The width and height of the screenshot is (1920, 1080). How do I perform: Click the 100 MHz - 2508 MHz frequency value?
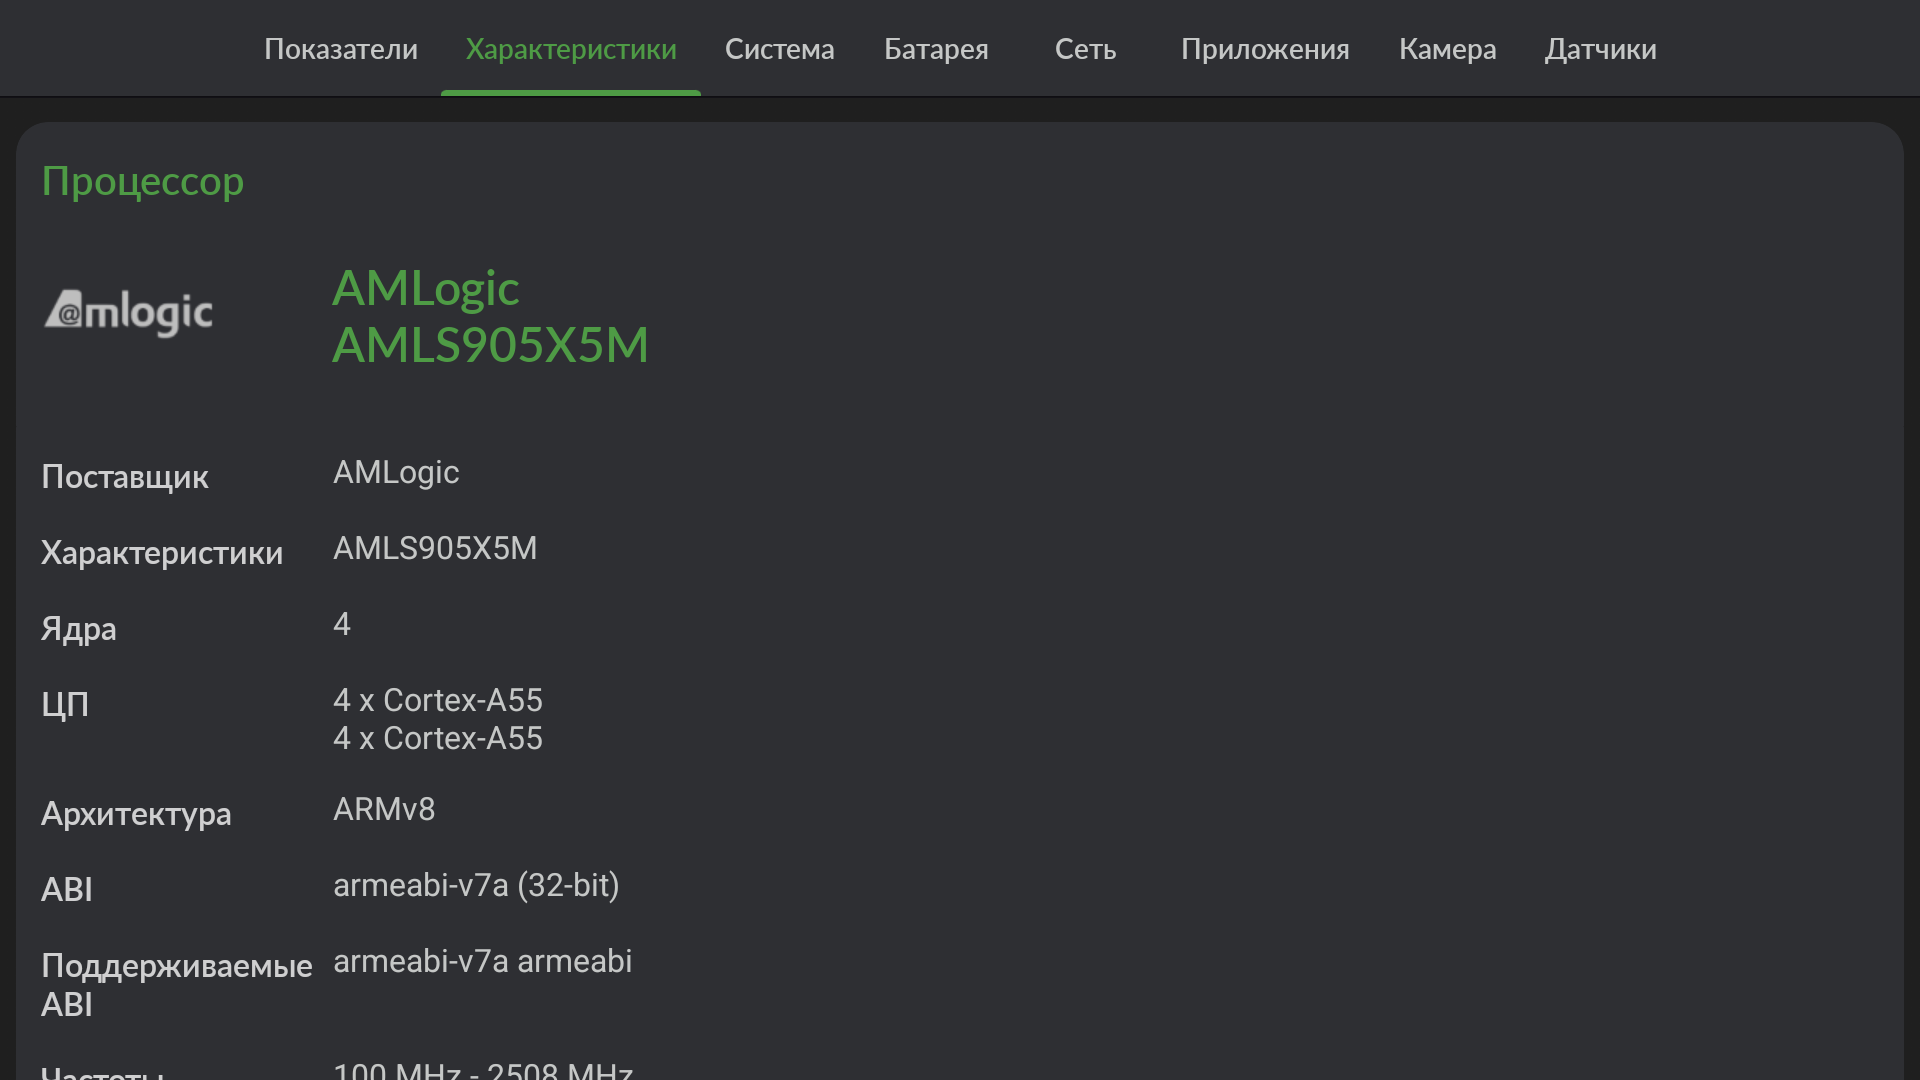tap(483, 1070)
